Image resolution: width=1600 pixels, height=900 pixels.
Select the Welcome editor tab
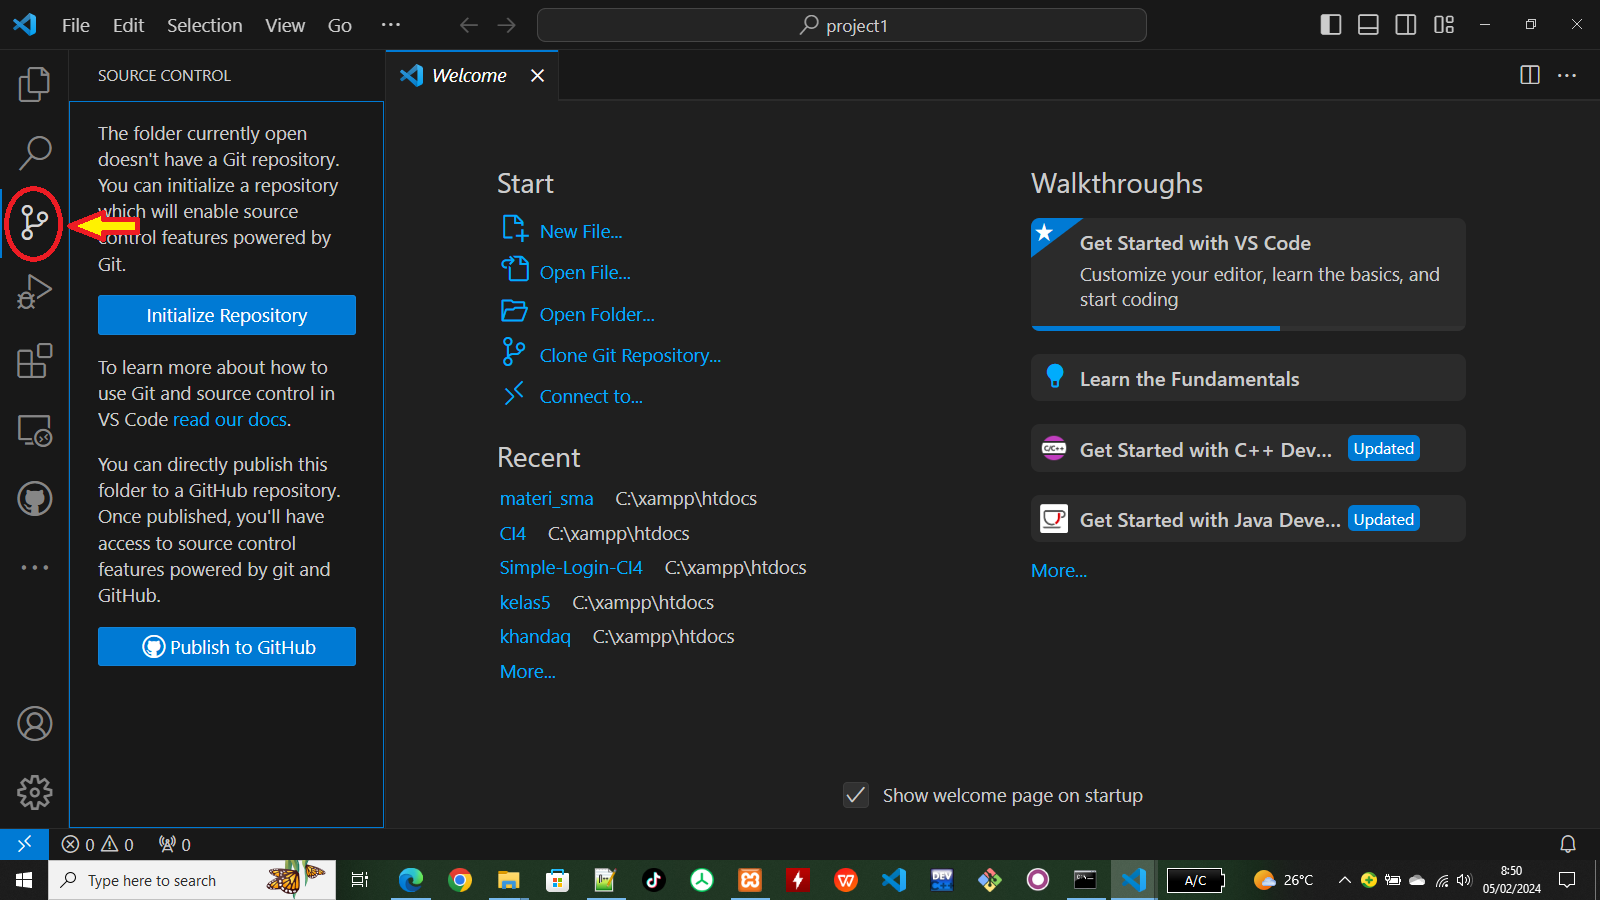click(471, 76)
